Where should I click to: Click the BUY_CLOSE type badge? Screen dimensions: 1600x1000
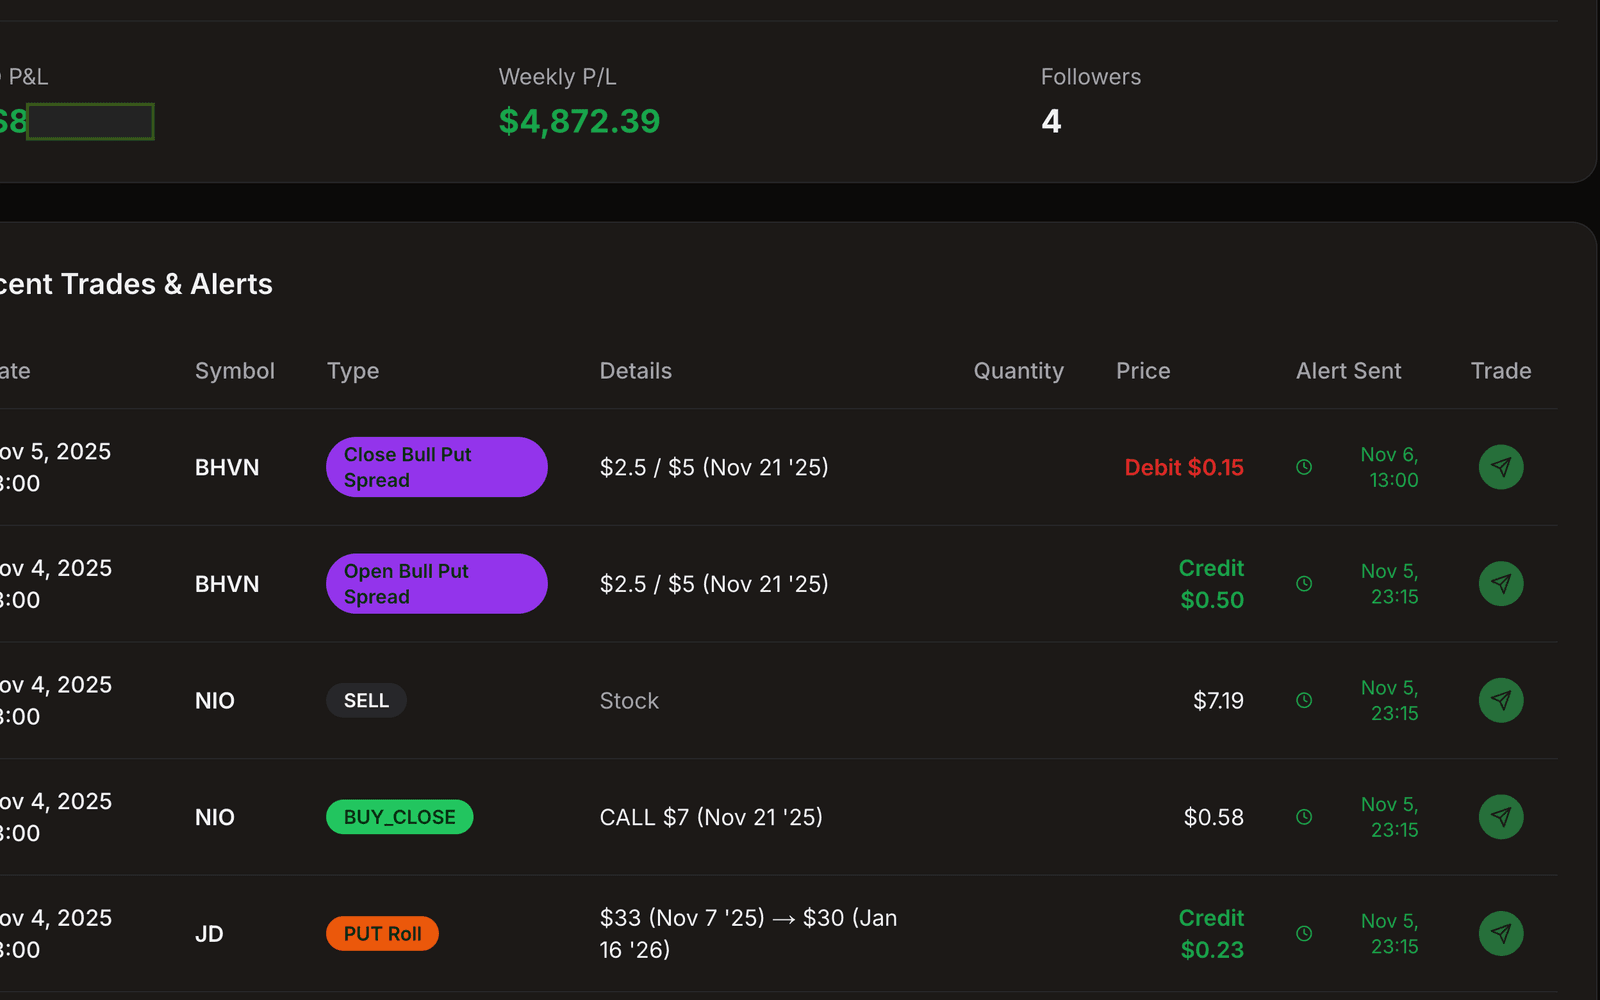point(400,817)
